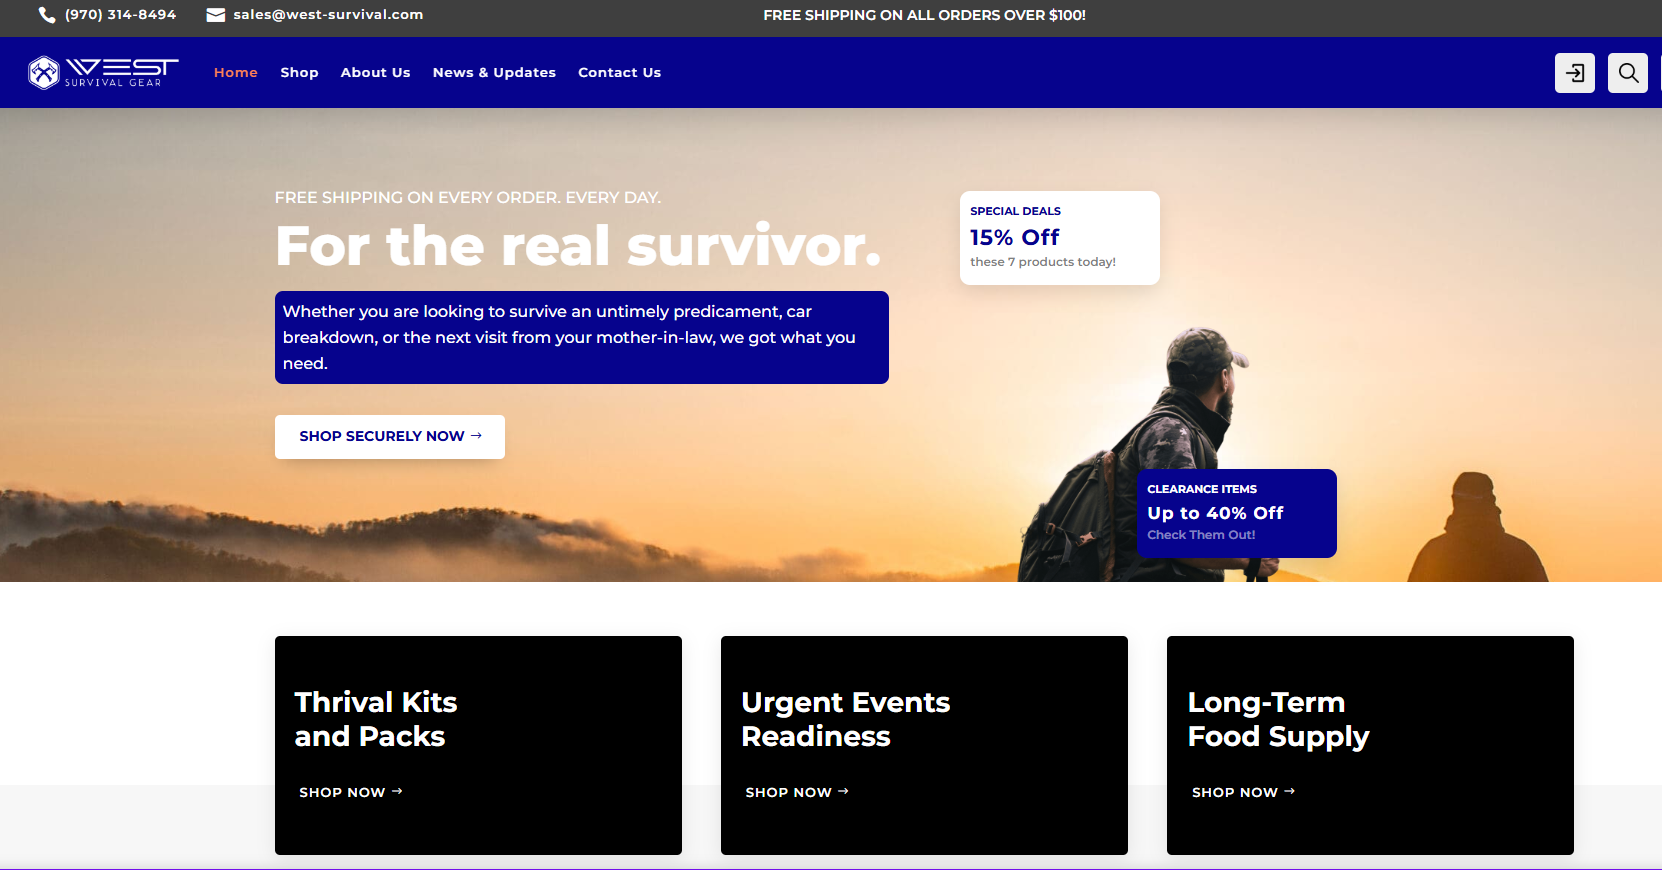Click Shop Now under Thrival Kits

click(350, 792)
